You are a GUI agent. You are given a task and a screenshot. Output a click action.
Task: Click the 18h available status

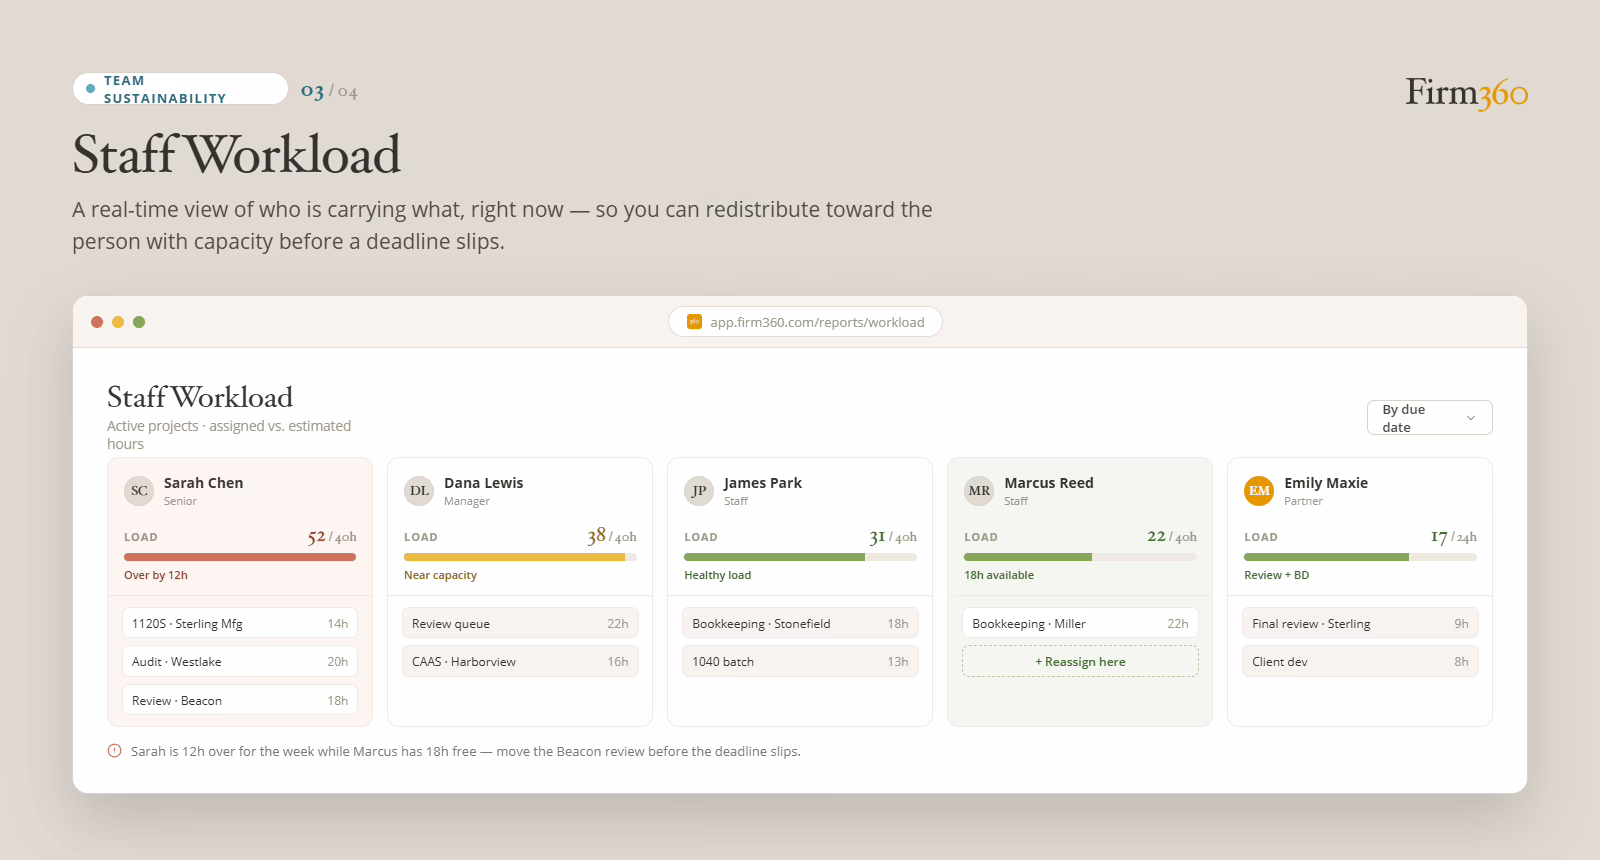[x=999, y=575]
